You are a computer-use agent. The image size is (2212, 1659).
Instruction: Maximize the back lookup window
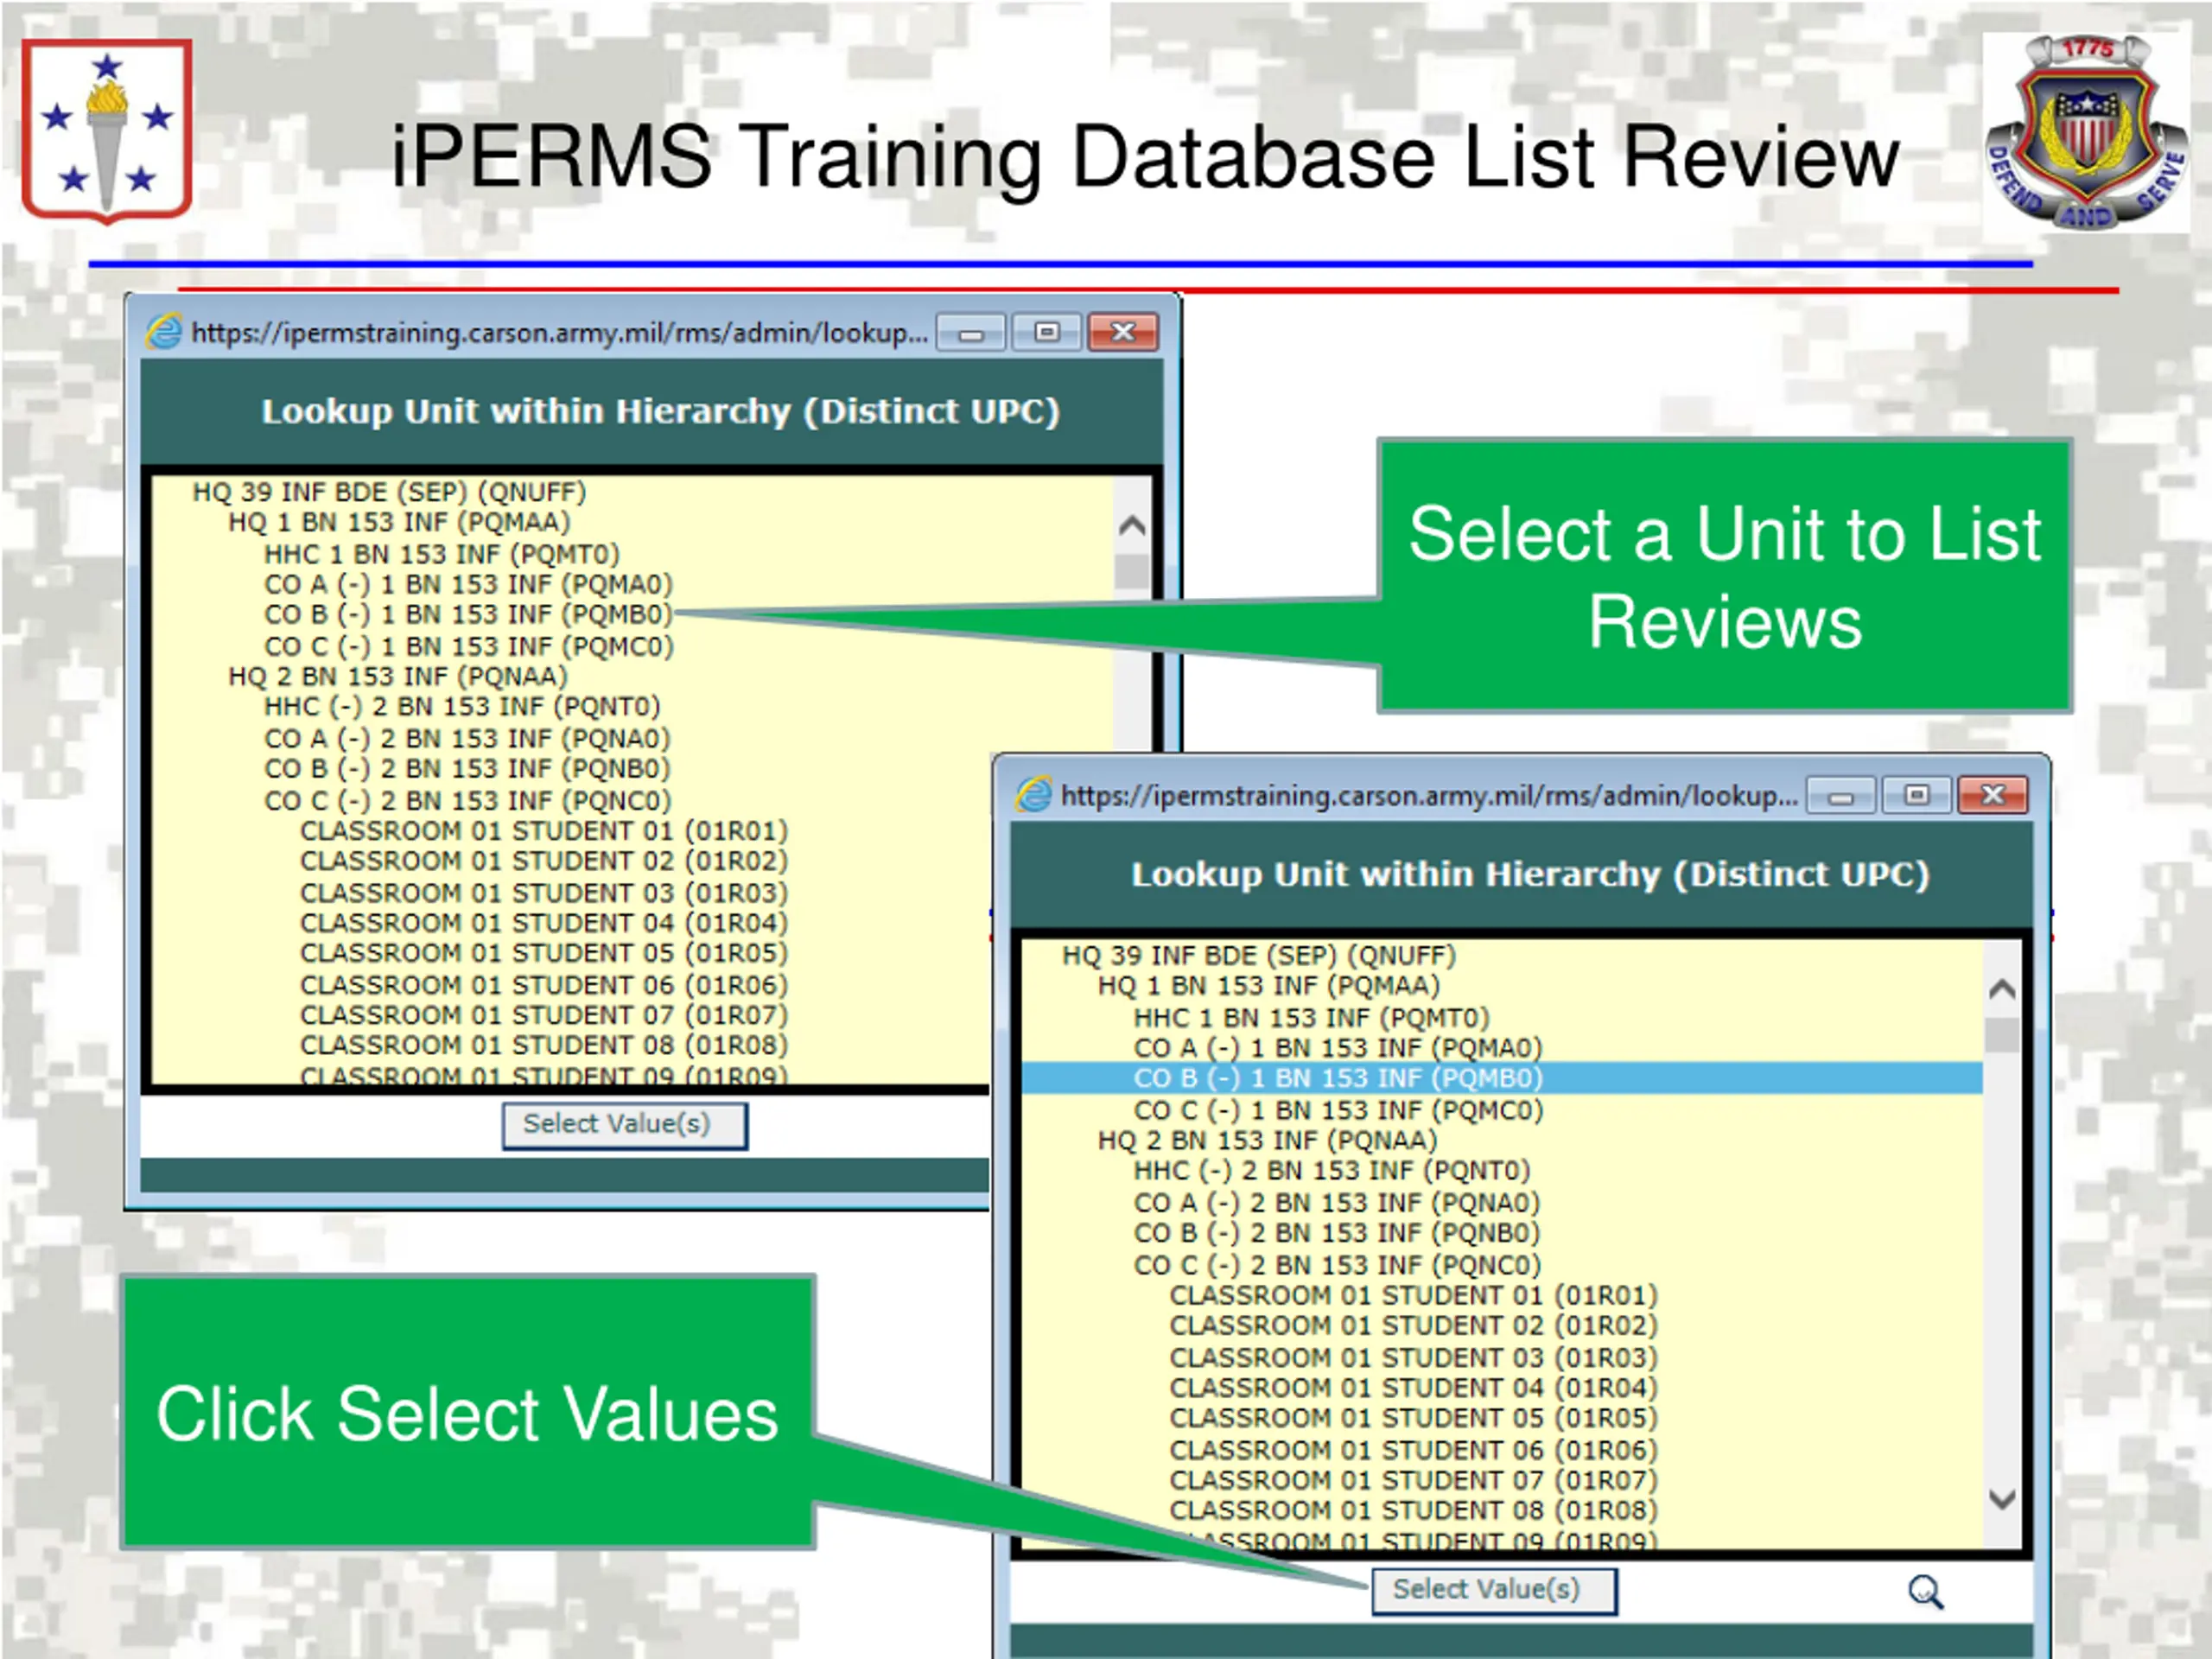[x=1046, y=332]
